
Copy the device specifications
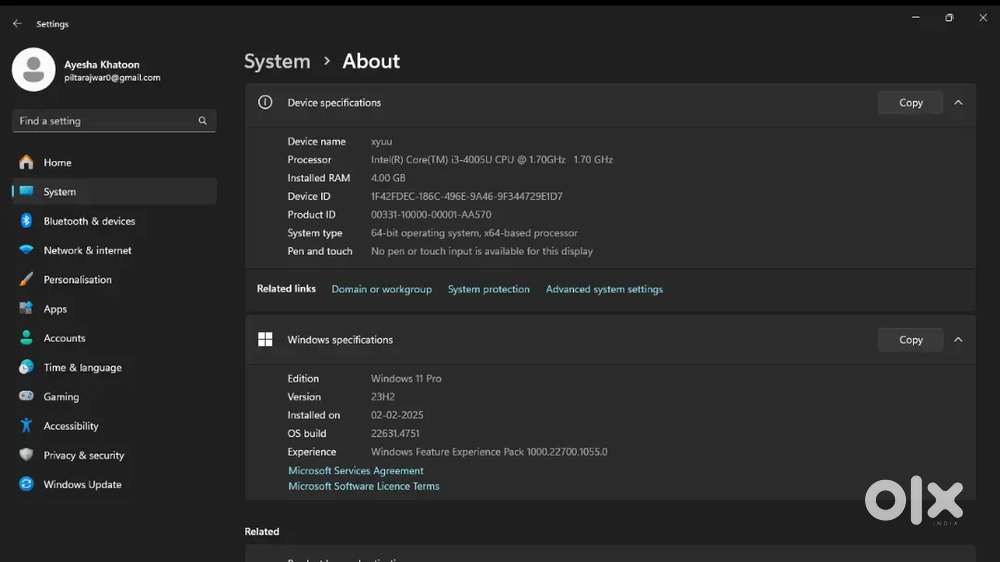click(910, 102)
